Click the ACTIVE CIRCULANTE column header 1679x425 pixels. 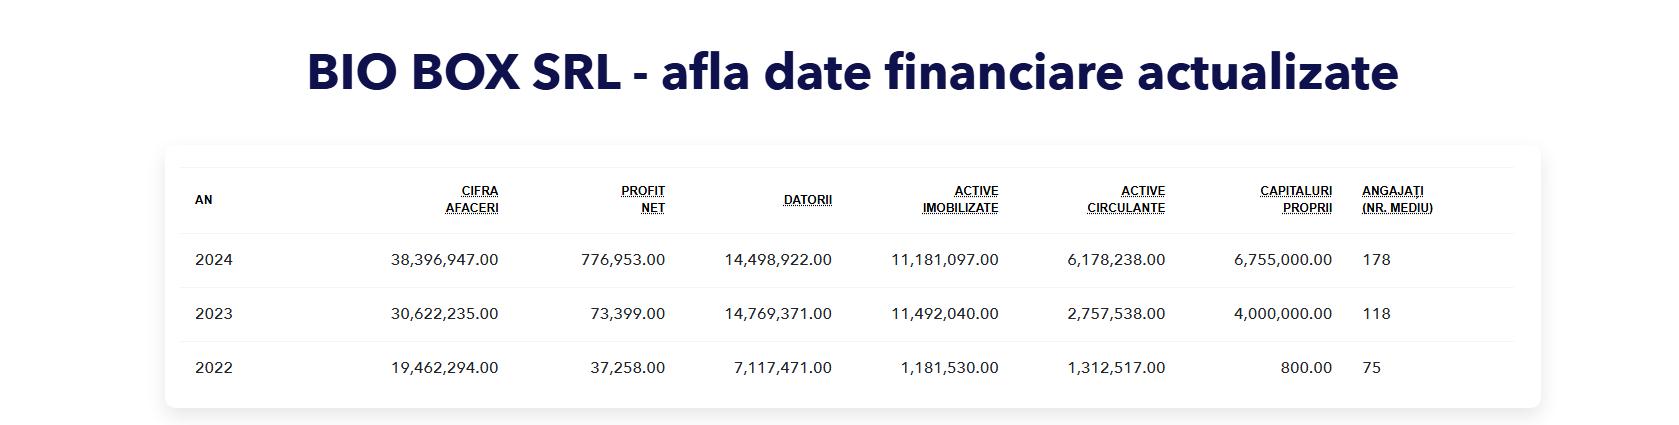click(x=1126, y=199)
